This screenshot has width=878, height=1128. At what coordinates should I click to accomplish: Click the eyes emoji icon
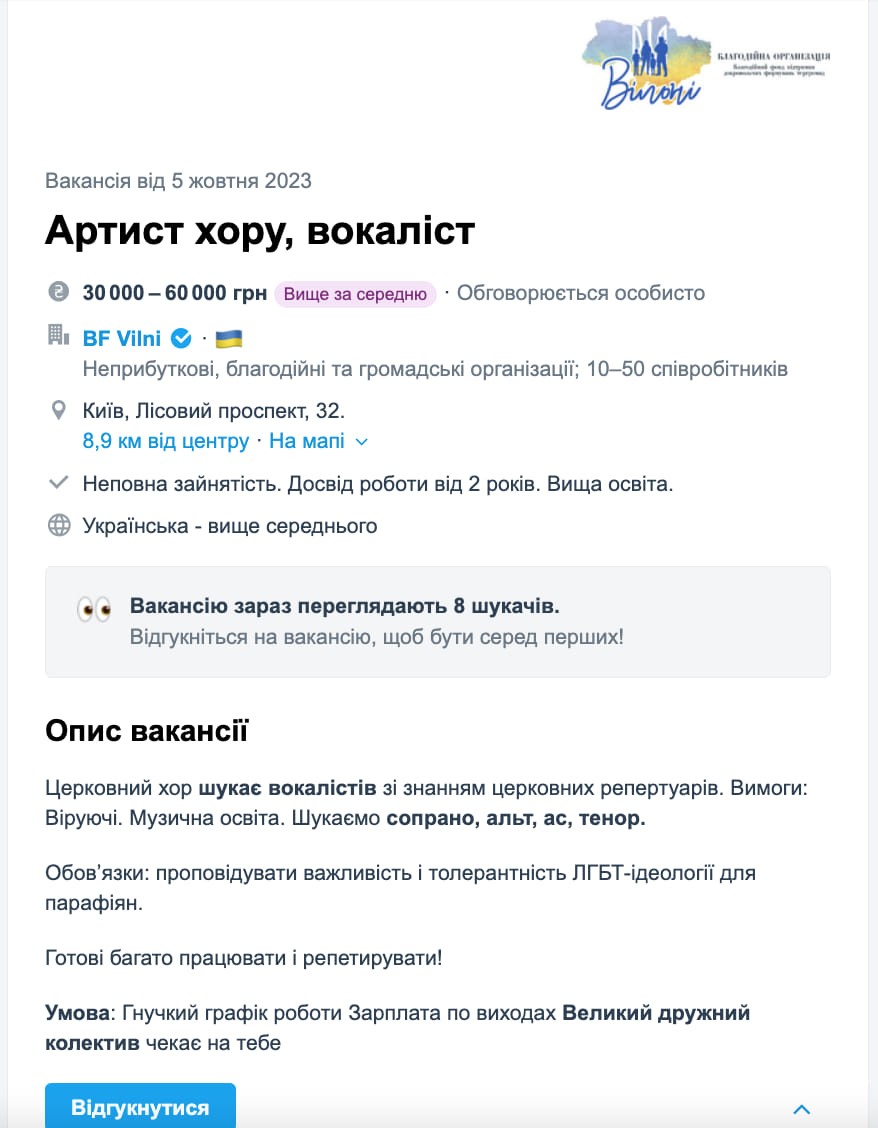click(94, 610)
